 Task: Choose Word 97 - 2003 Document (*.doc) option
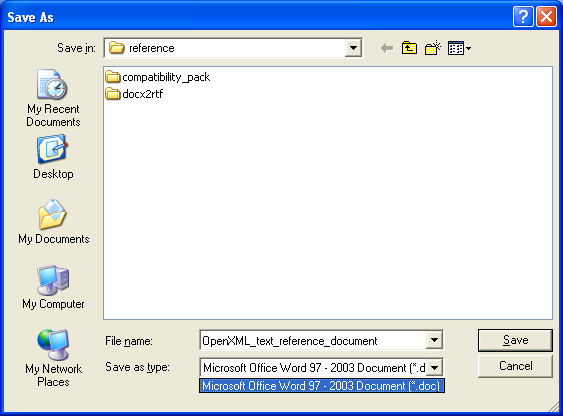click(322, 386)
